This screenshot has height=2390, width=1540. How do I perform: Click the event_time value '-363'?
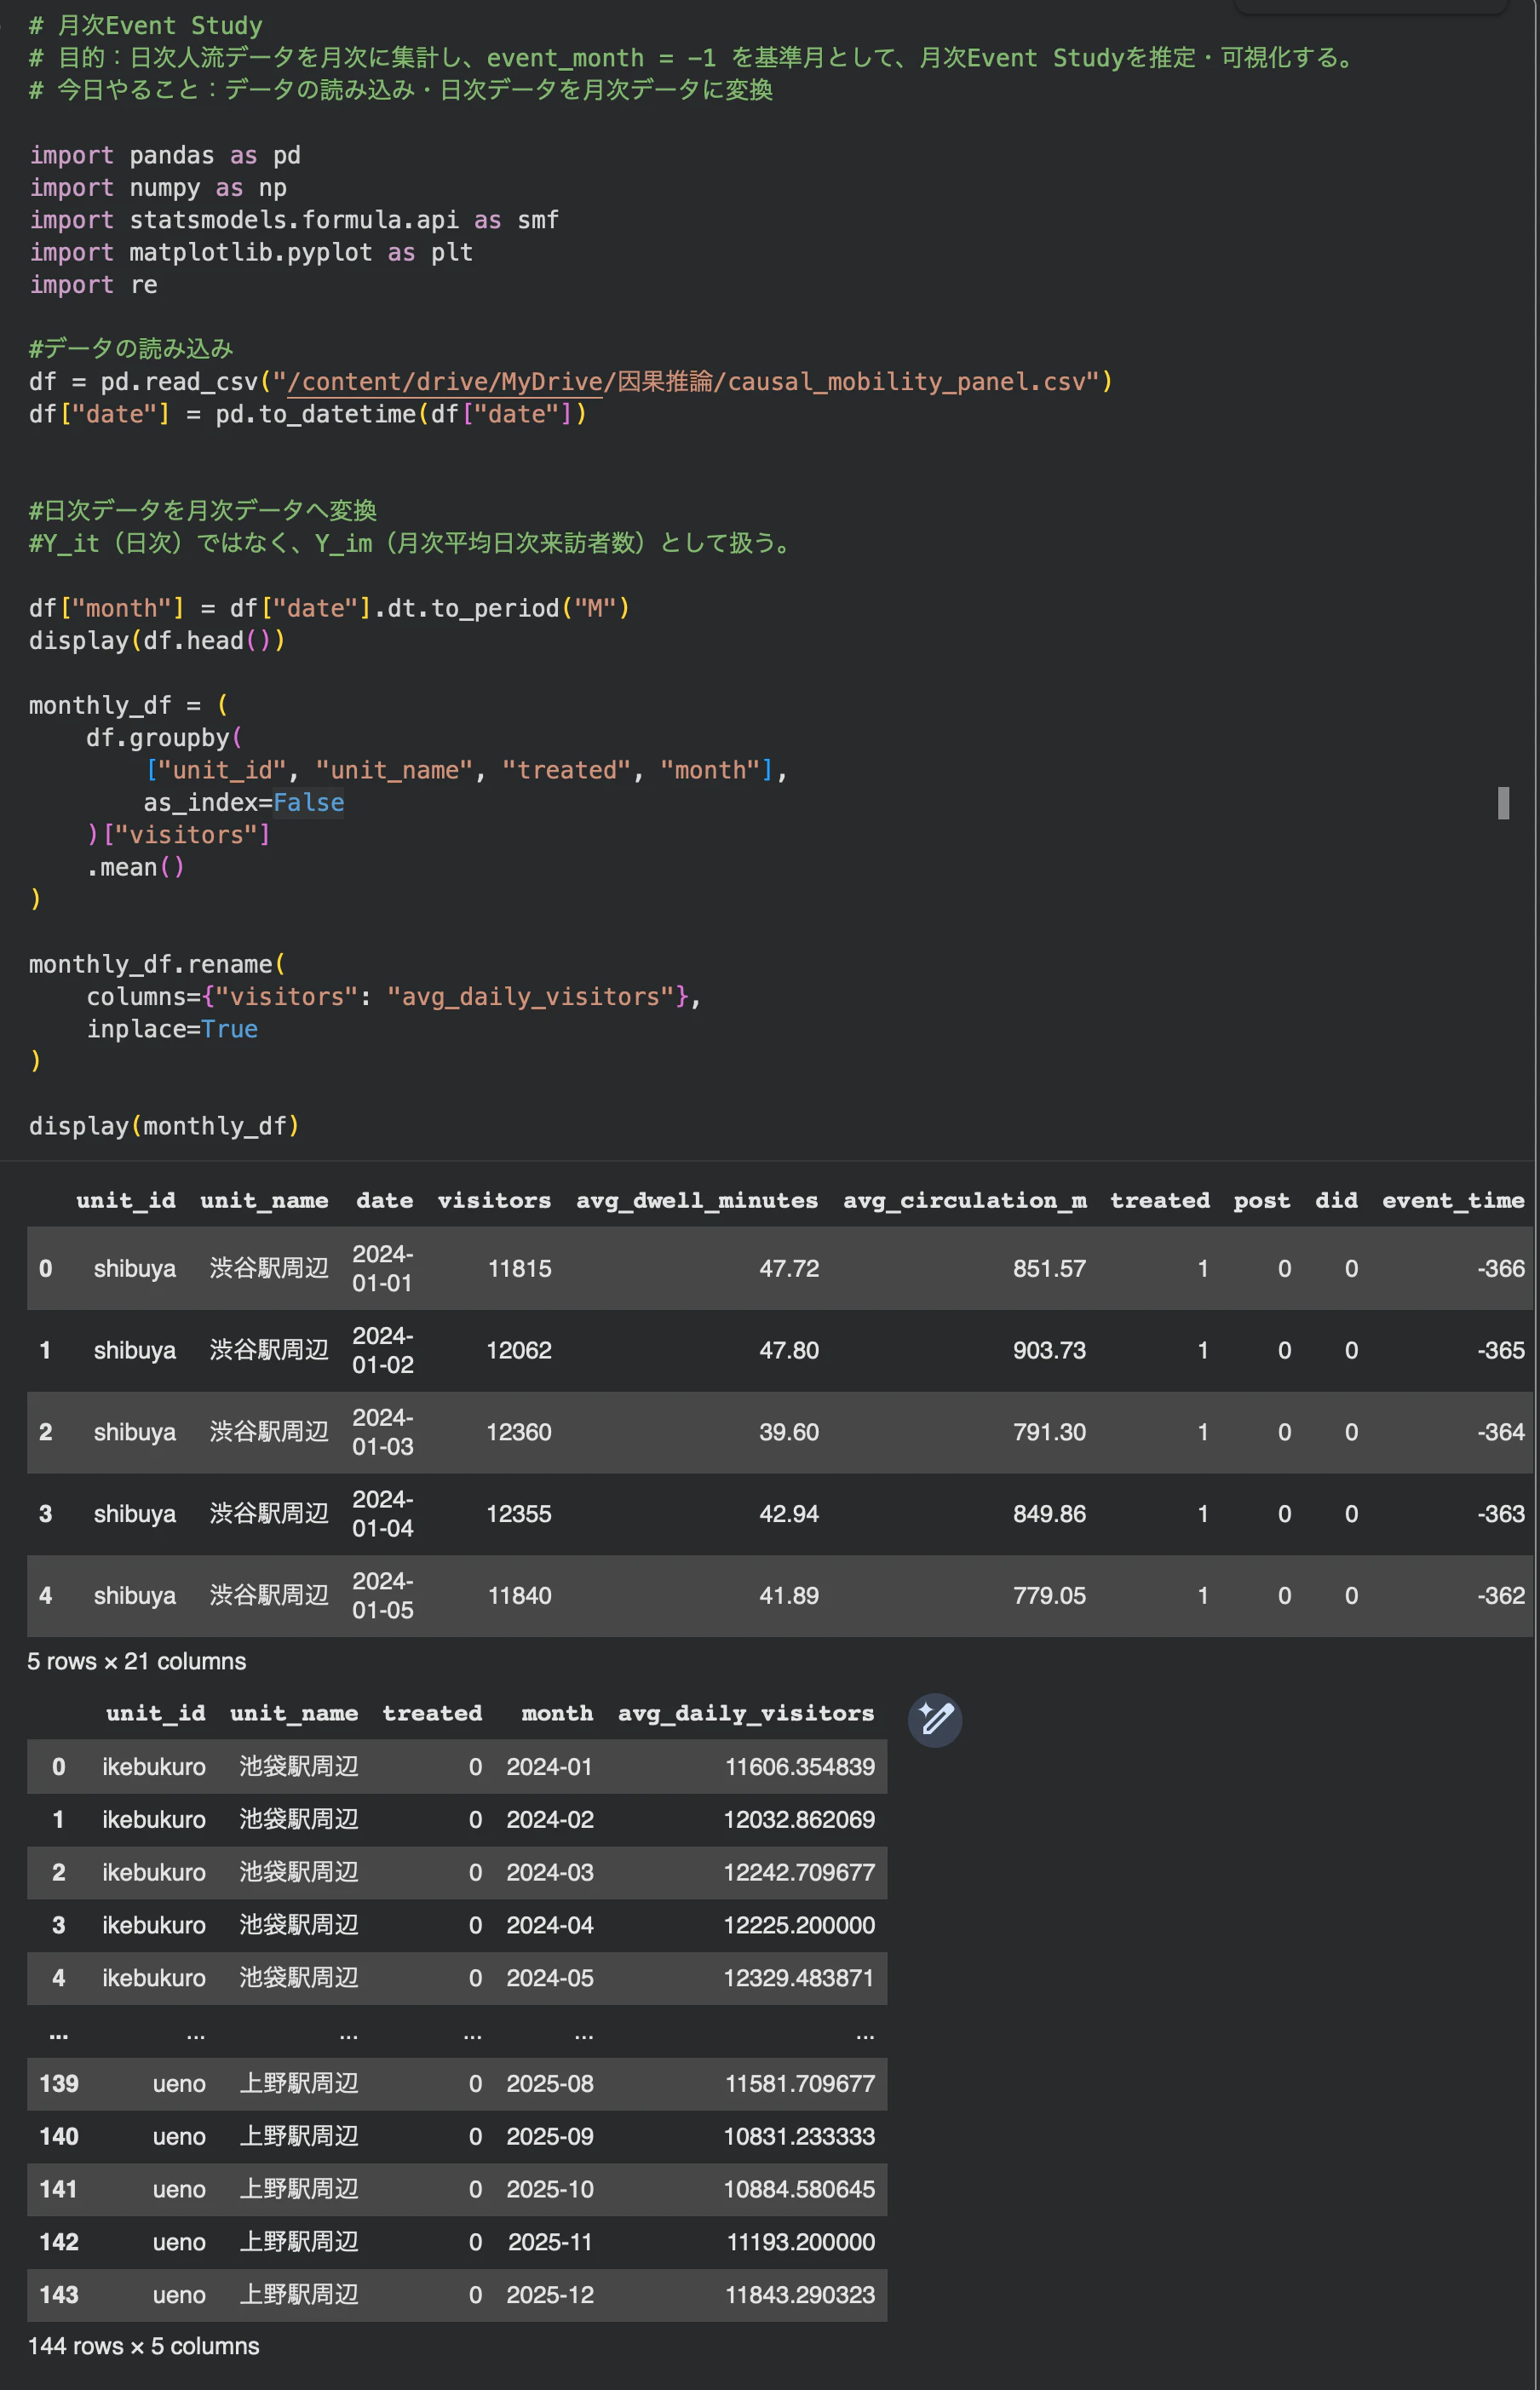point(1501,1514)
